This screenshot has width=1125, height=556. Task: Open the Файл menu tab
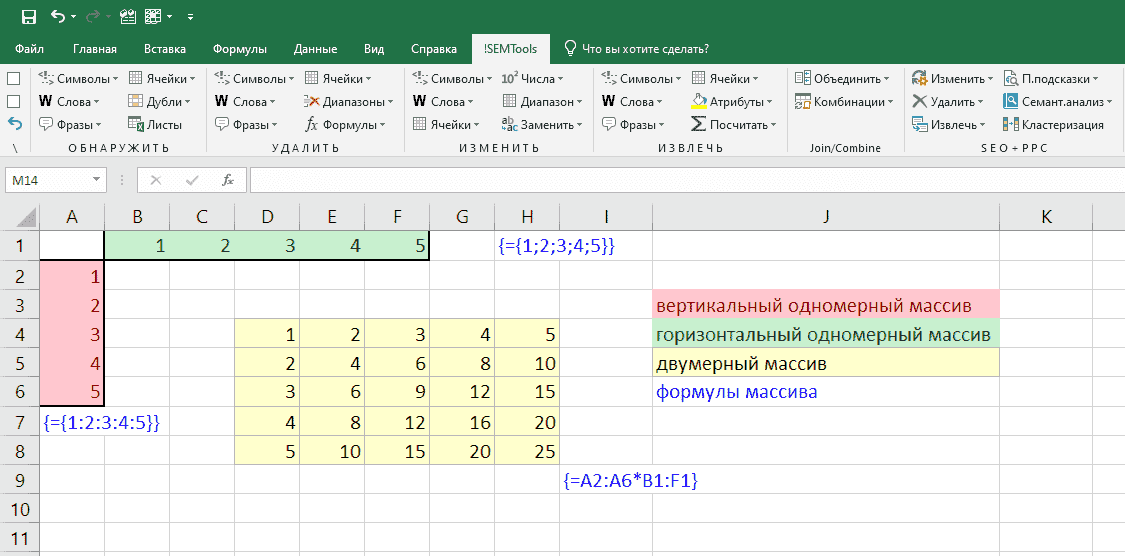click(30, 49)
